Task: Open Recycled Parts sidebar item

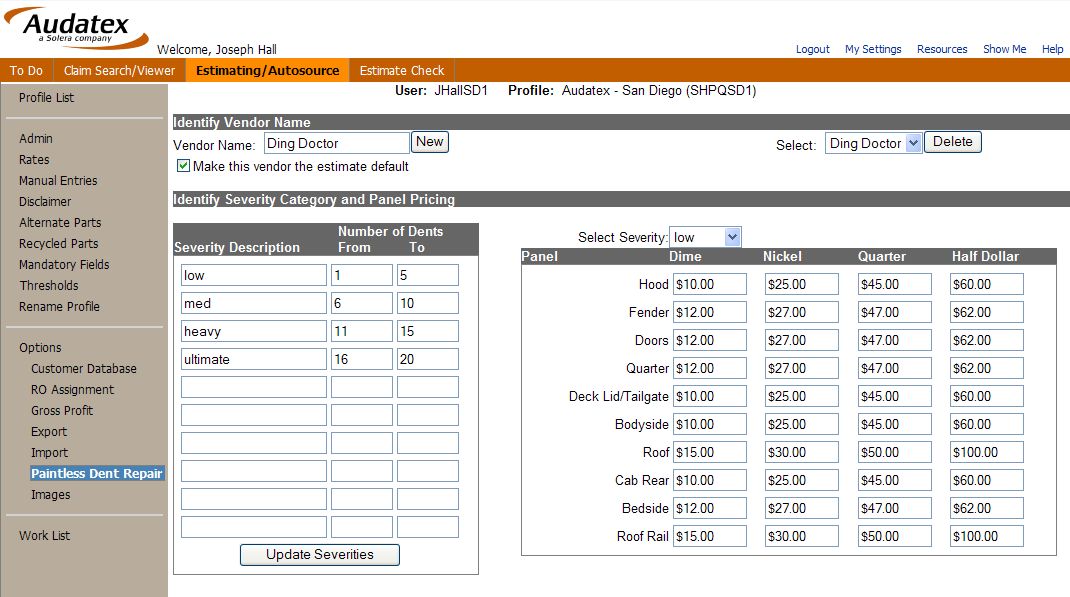Action: (59, 244)
